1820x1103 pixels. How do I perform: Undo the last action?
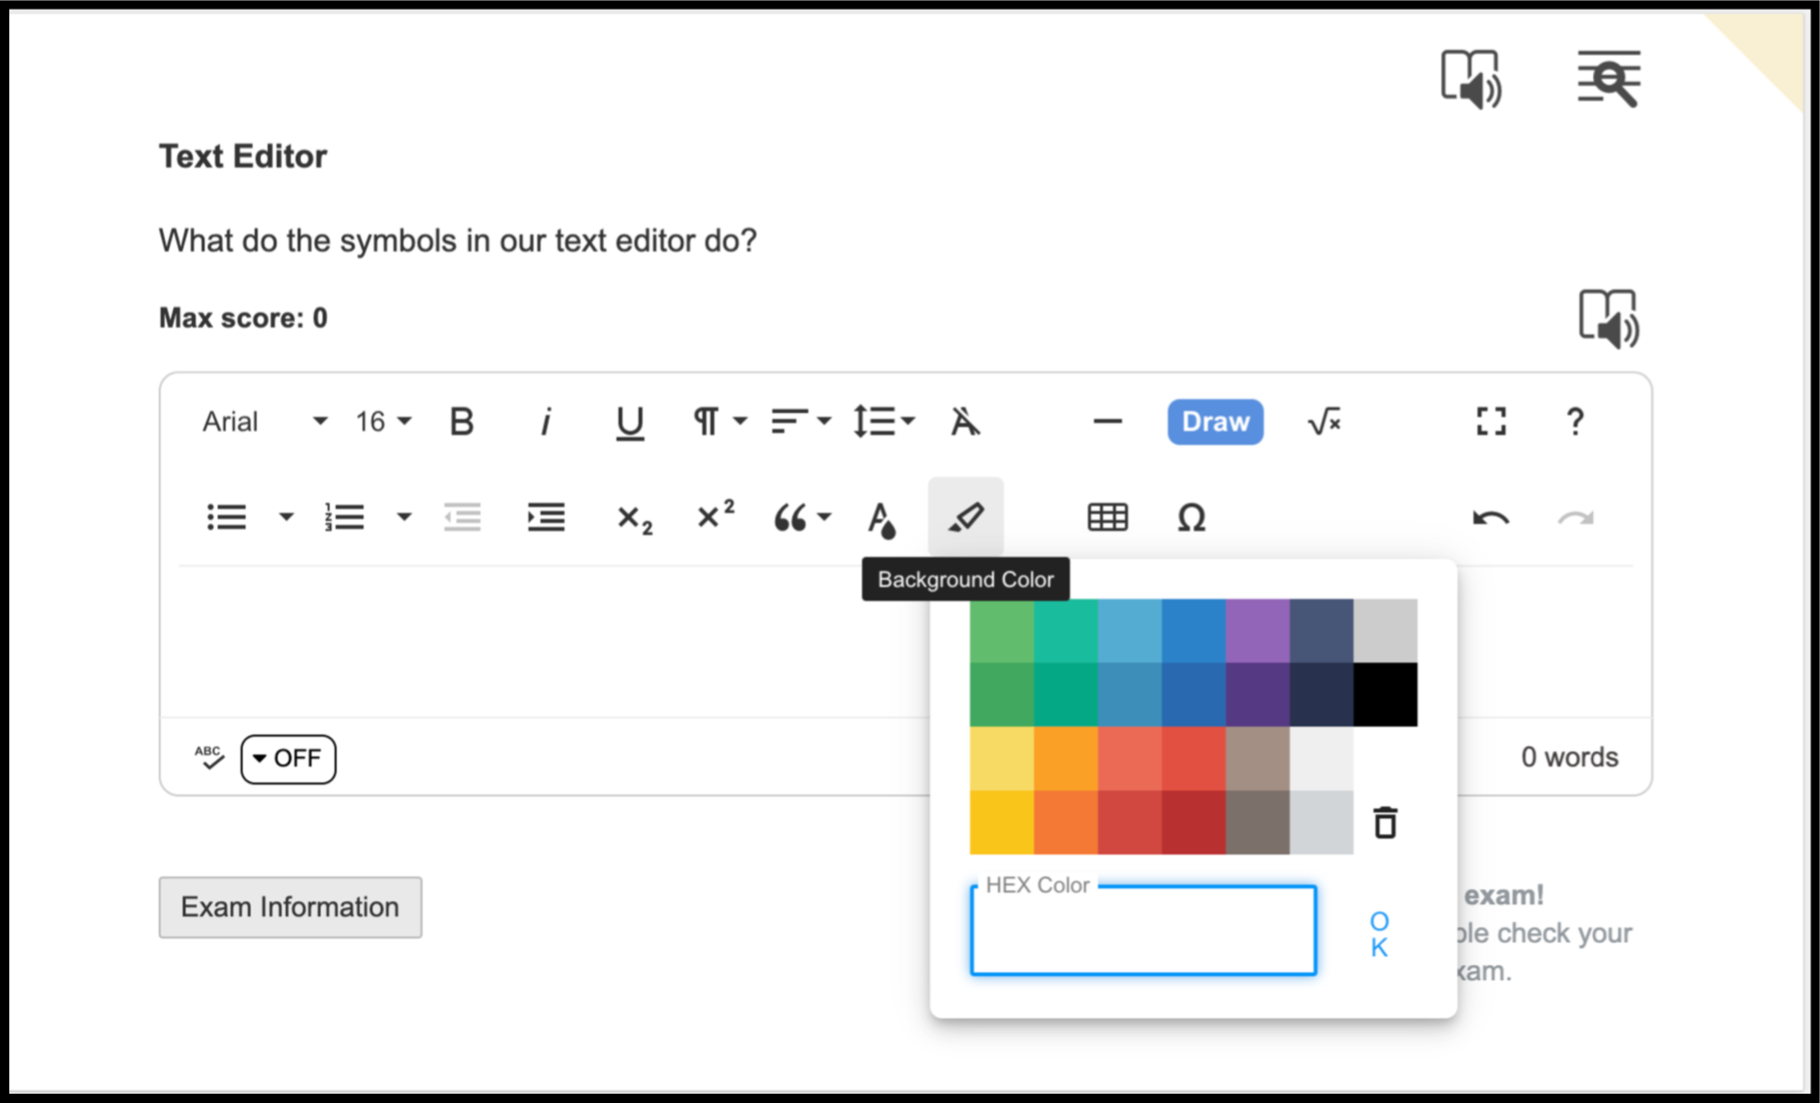(x=1491, y=518)
